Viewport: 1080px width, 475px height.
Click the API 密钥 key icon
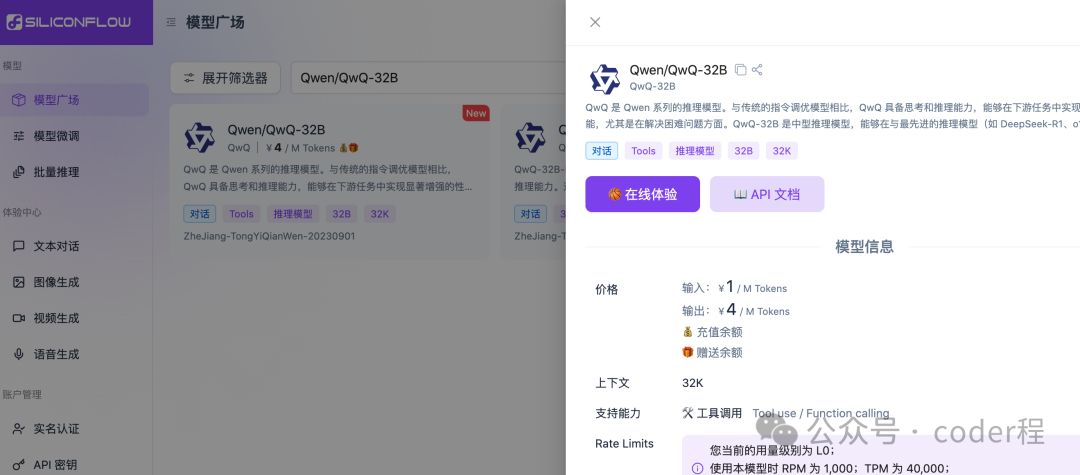tap(19, 465)
